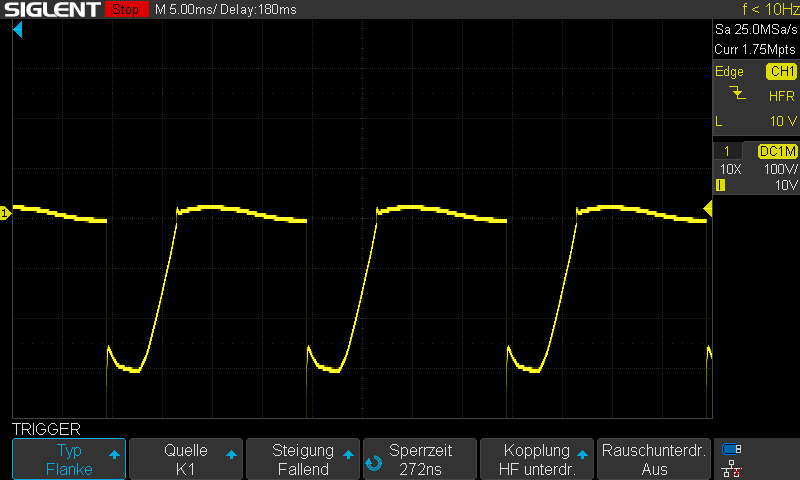This screenshot has height=480, width=800.
Task: Select the channel 1 tab
Action: tap(727, 151)
